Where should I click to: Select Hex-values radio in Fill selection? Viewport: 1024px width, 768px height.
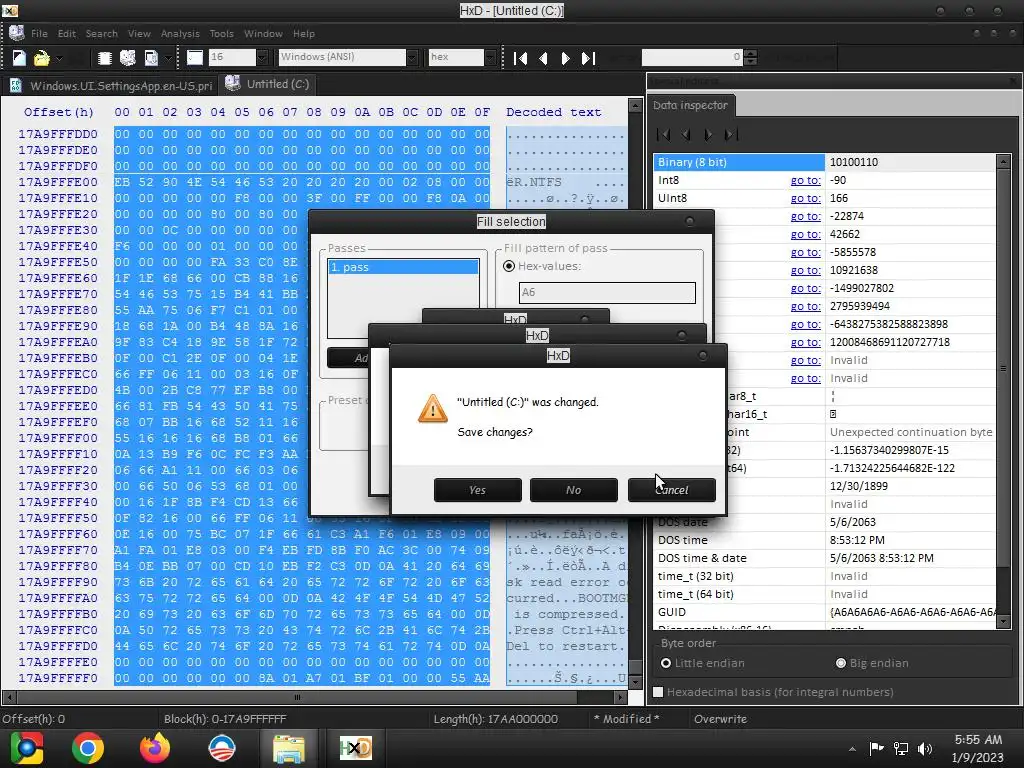click(509, 266)
